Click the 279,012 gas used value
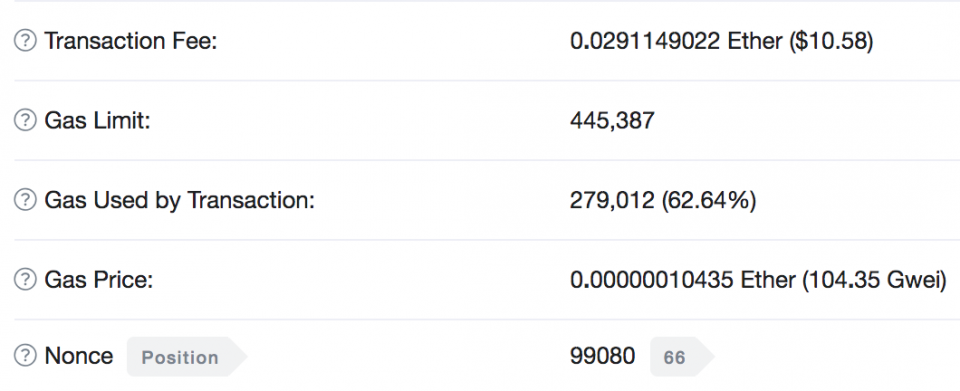The image size is (960, 391). (x=612, y=200)
